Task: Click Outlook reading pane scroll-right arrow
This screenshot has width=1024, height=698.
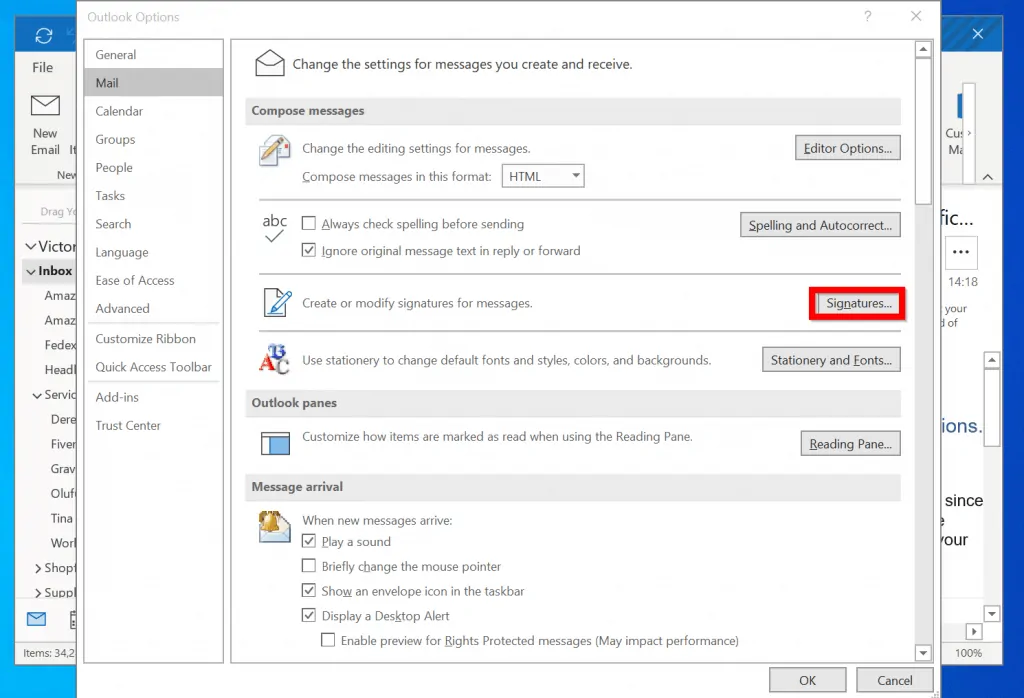Action: 974,631
